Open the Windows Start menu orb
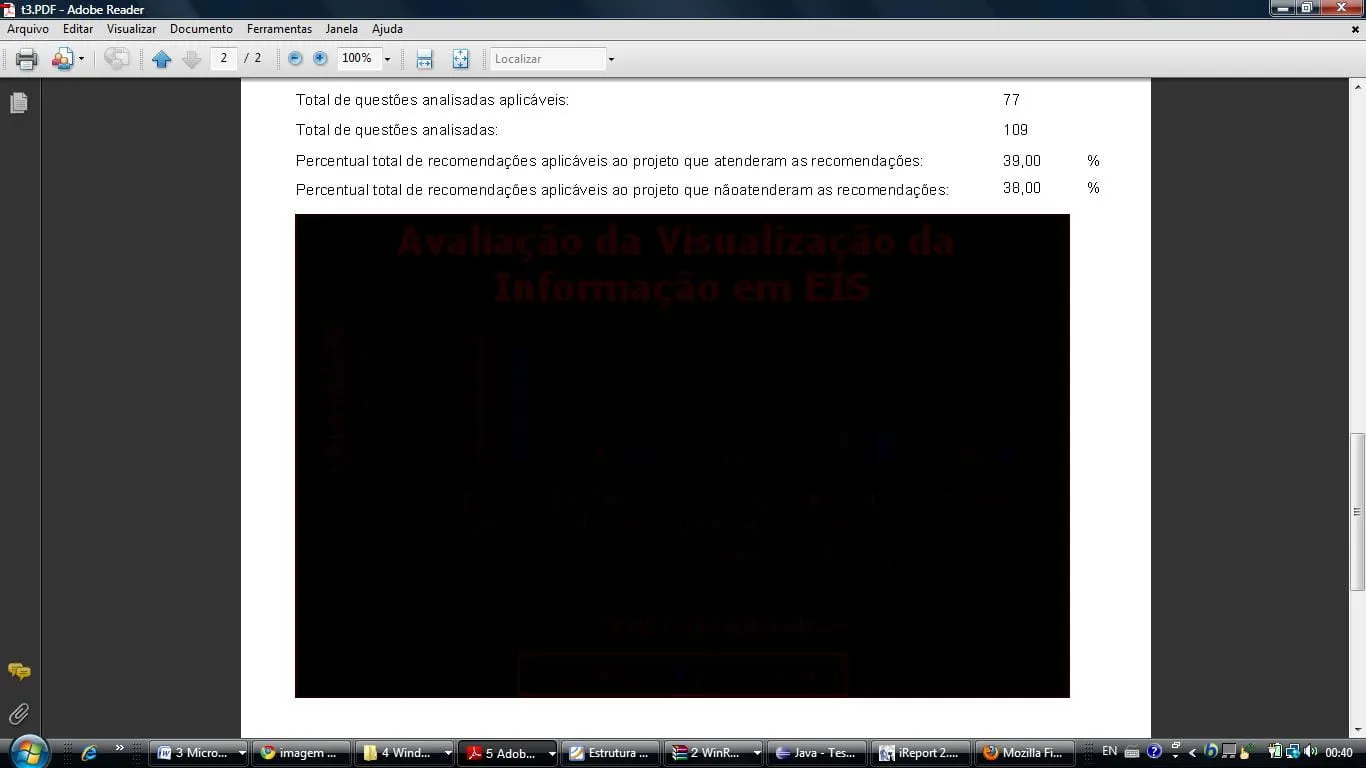 (28, 751)
